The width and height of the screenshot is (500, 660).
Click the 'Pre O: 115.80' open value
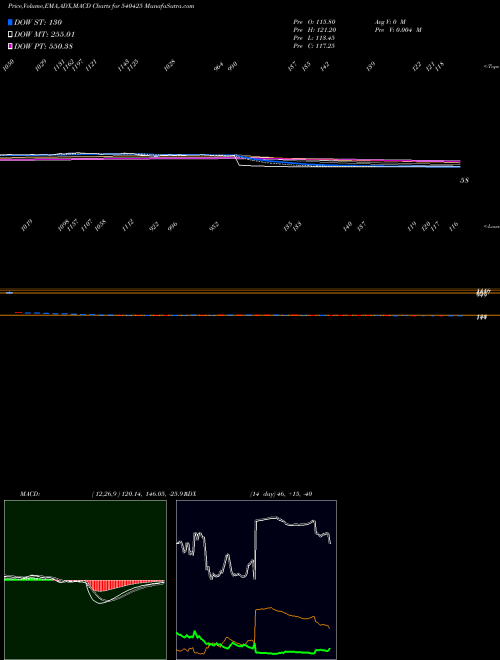tap(314, 21)
